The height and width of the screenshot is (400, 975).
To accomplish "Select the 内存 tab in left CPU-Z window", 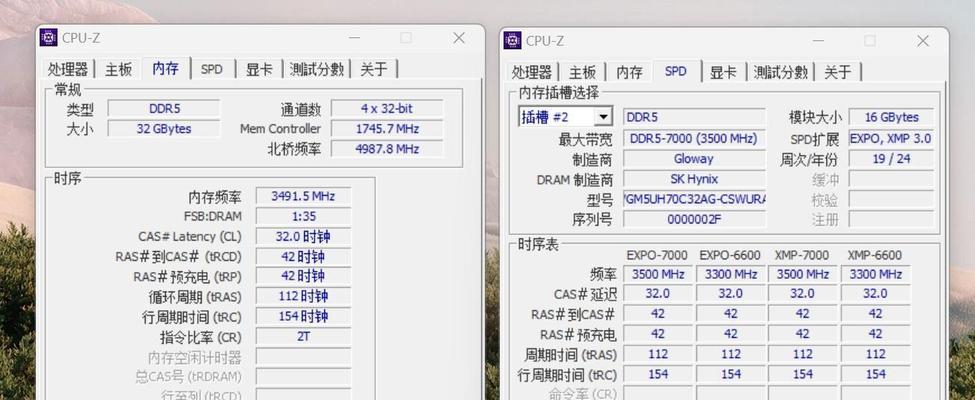I will 165,68.
